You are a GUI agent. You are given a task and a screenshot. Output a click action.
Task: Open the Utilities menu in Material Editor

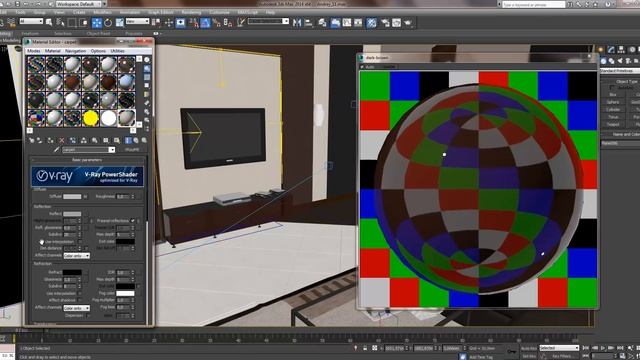118,51
